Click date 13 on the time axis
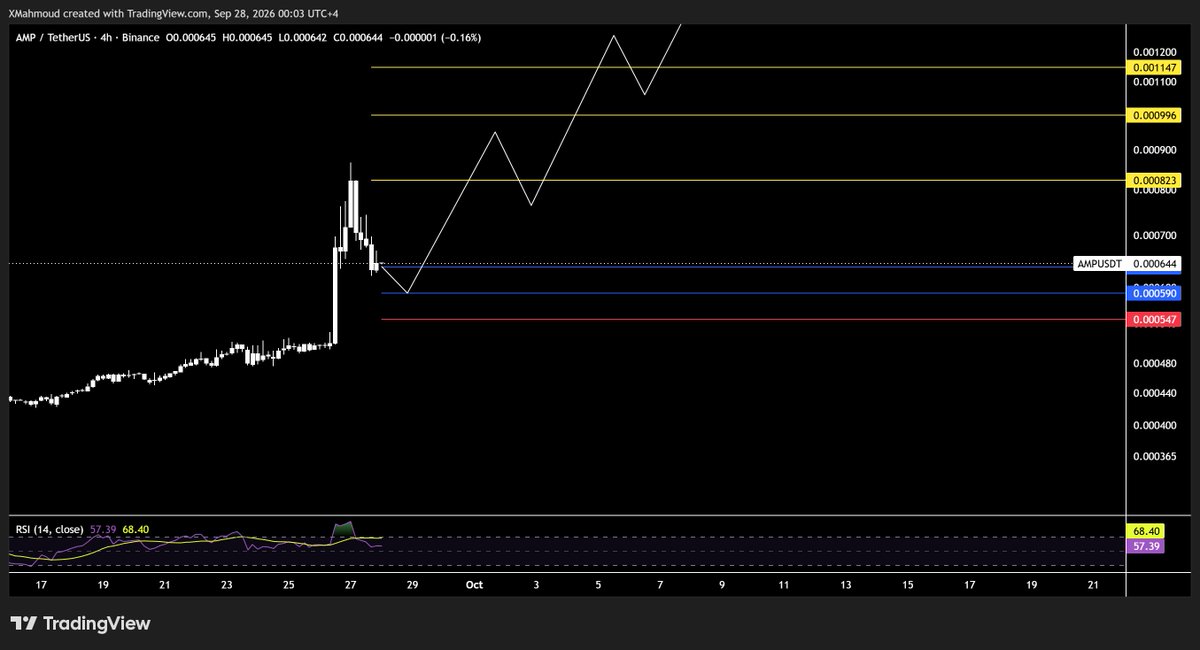This screenshot has width=1200, height=650. pos(846,584)
